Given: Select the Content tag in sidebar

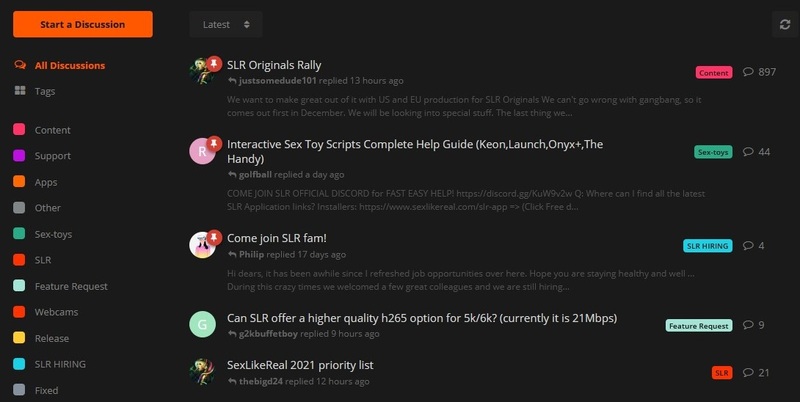Looking at the screenshot, I should tap(52, 130).
